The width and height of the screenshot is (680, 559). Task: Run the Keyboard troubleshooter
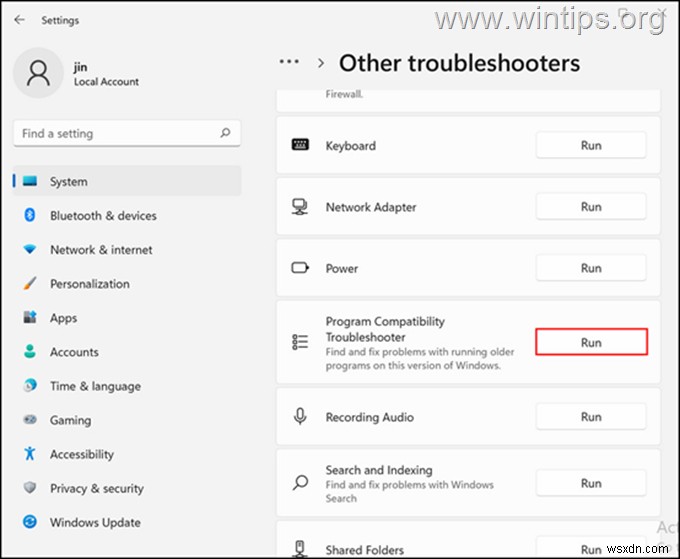tap(591, 145)
